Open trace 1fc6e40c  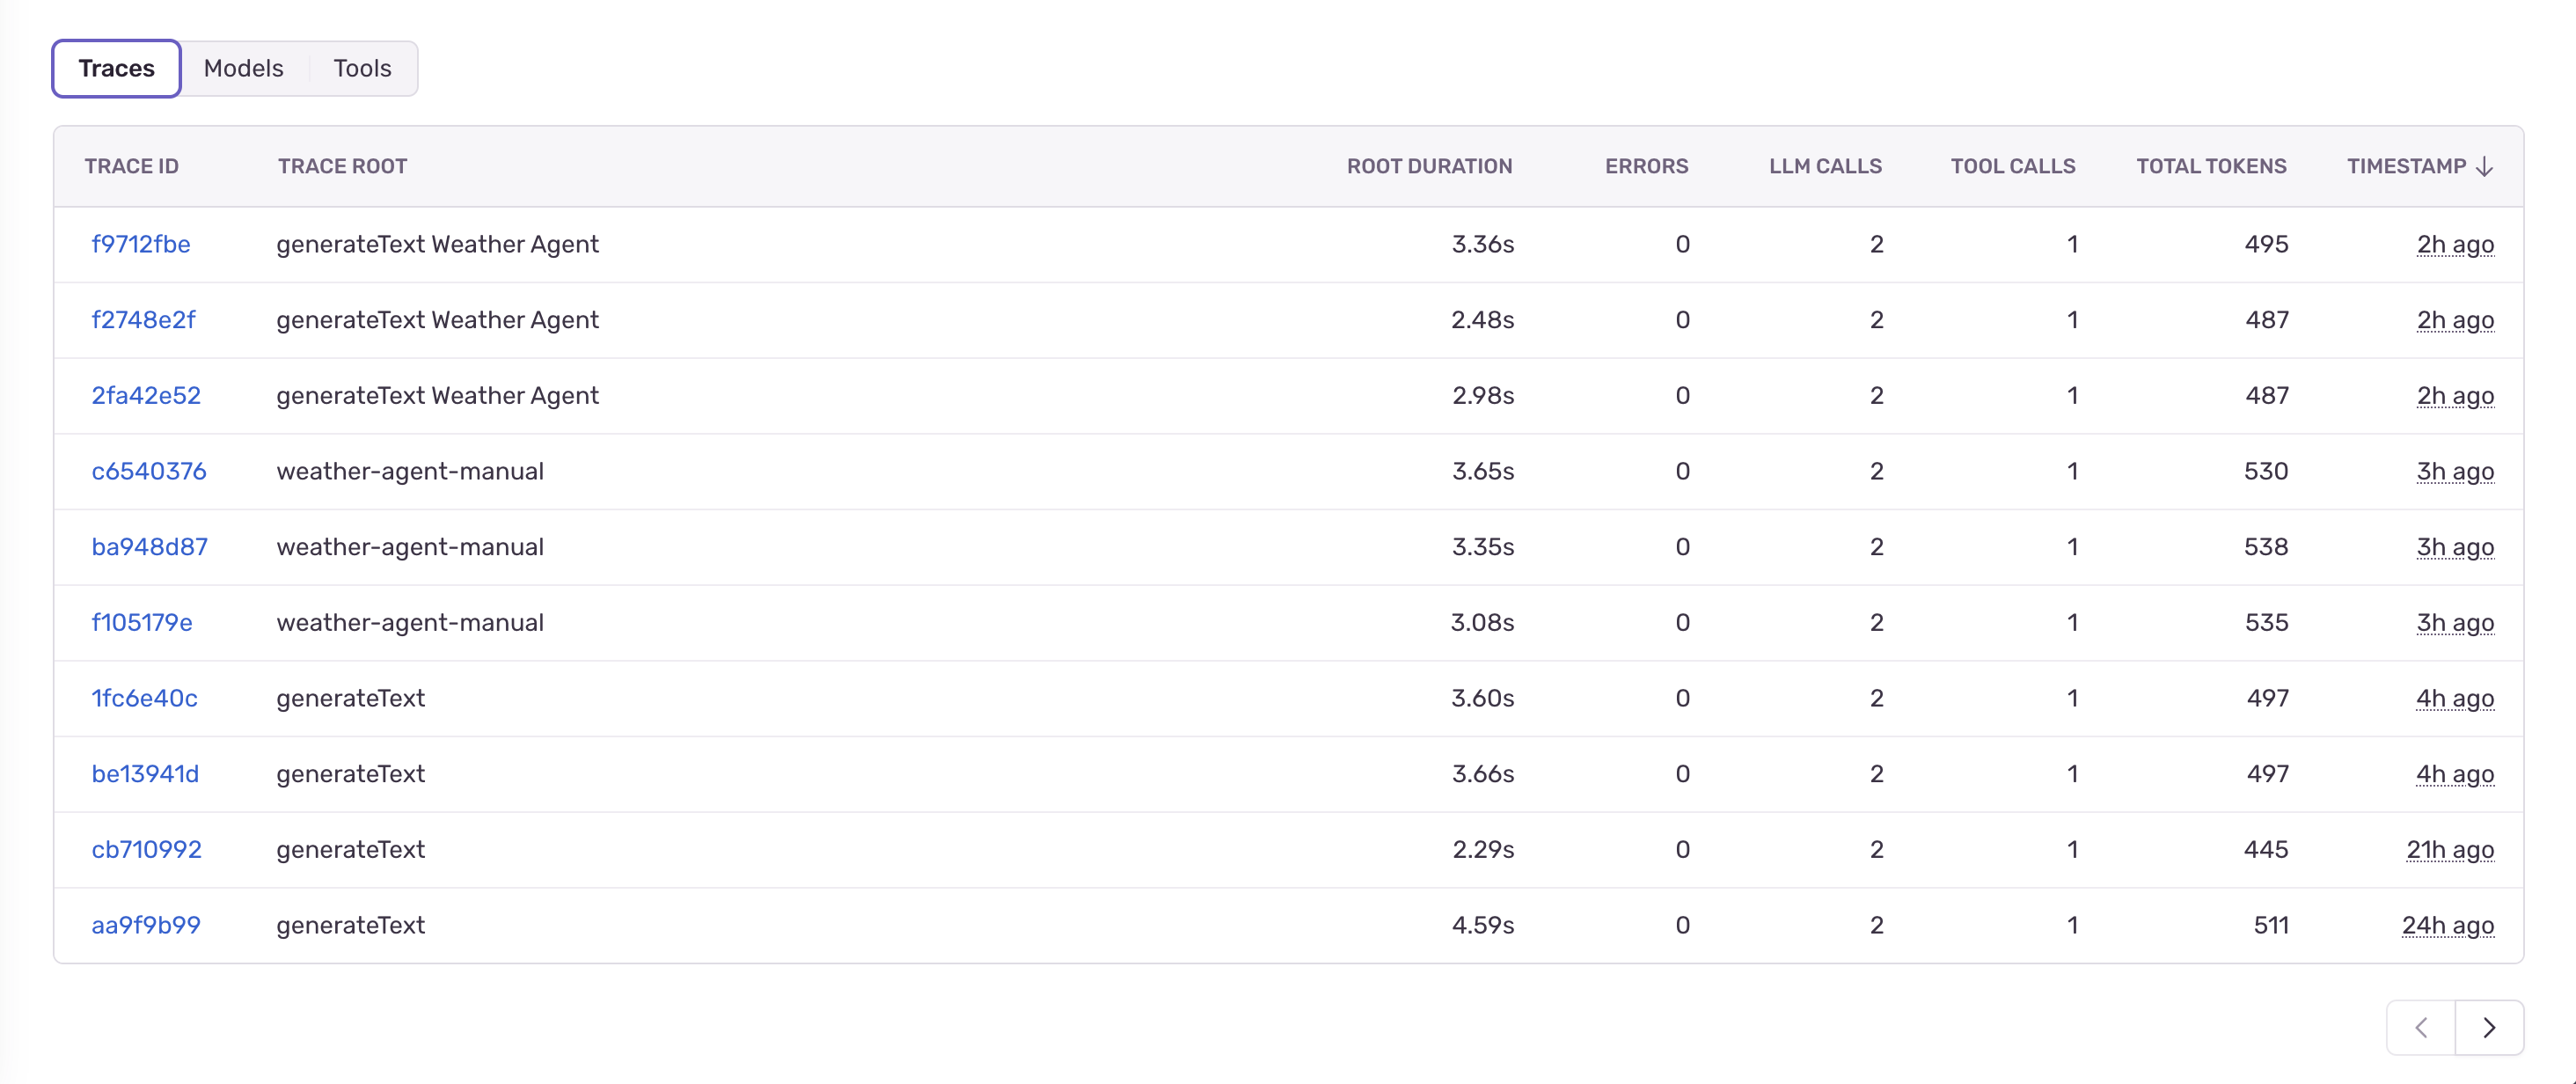pos(145,698)
